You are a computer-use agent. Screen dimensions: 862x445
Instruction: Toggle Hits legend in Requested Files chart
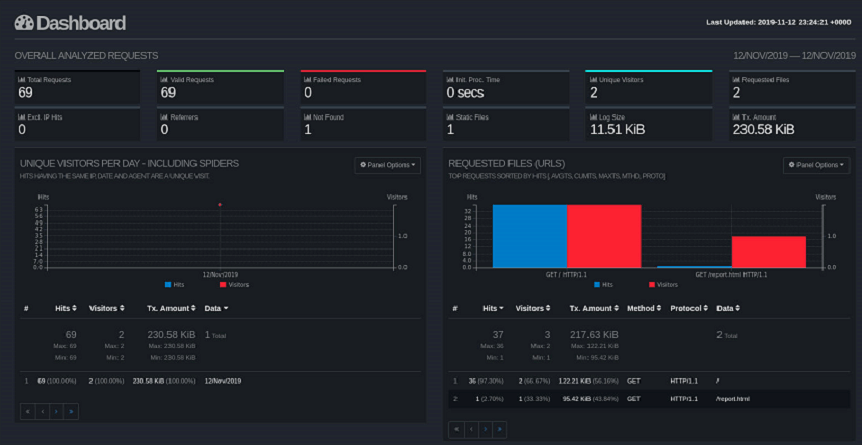603,284
